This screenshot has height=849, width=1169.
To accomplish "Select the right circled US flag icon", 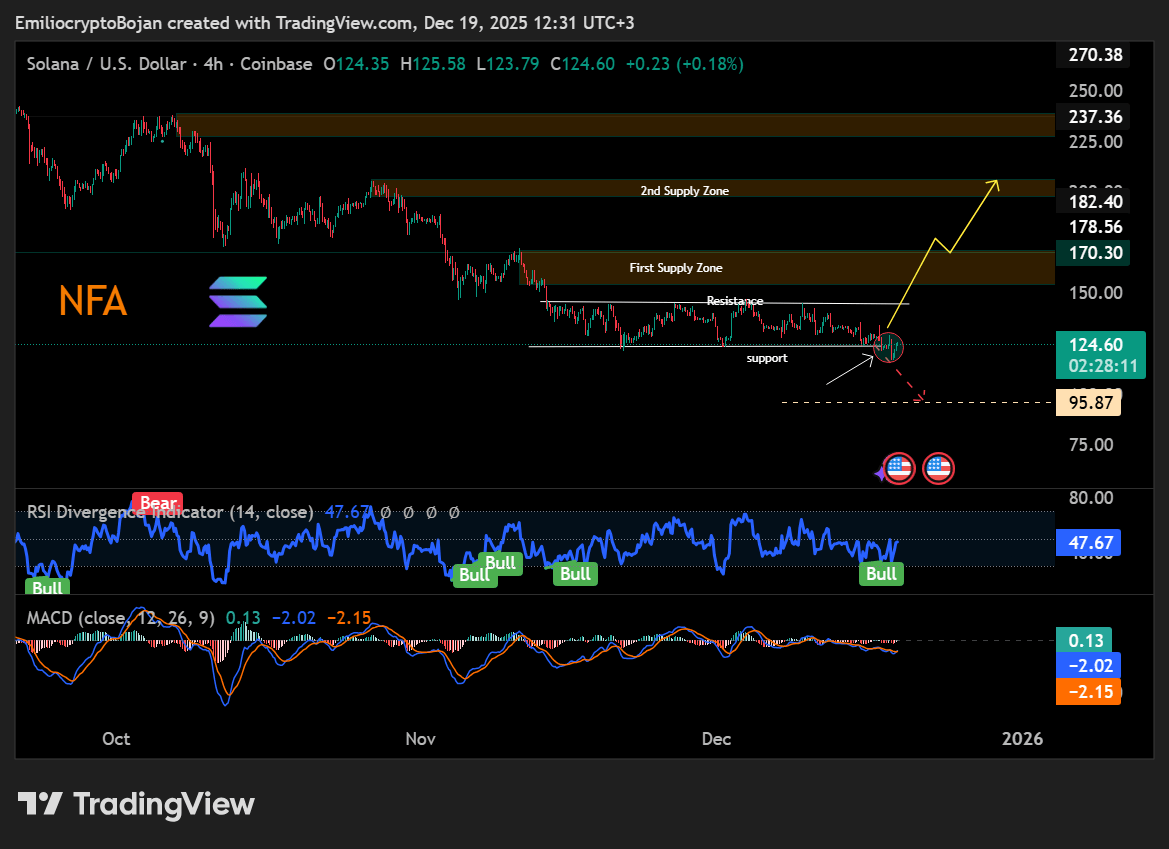I will [938, 468].
